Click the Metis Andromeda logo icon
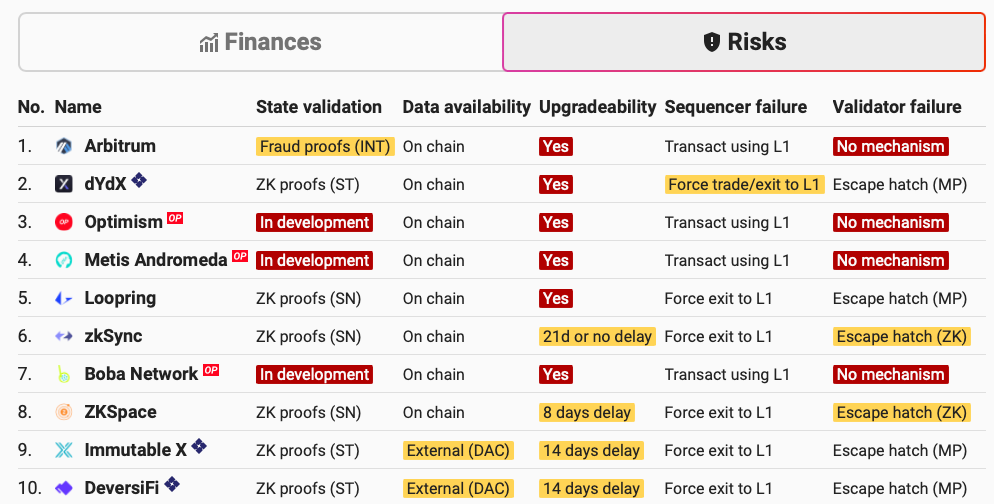The image size is (994, 504). coord(64,260)
